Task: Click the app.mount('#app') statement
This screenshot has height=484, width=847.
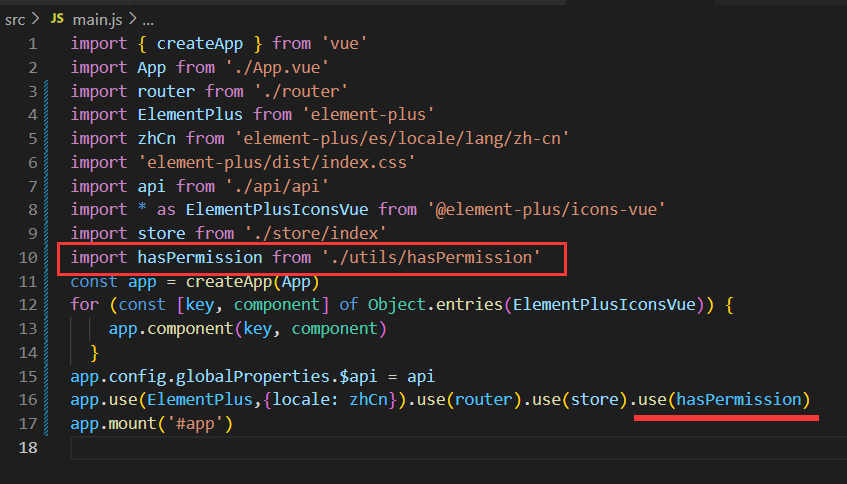Action: (150, 424)
